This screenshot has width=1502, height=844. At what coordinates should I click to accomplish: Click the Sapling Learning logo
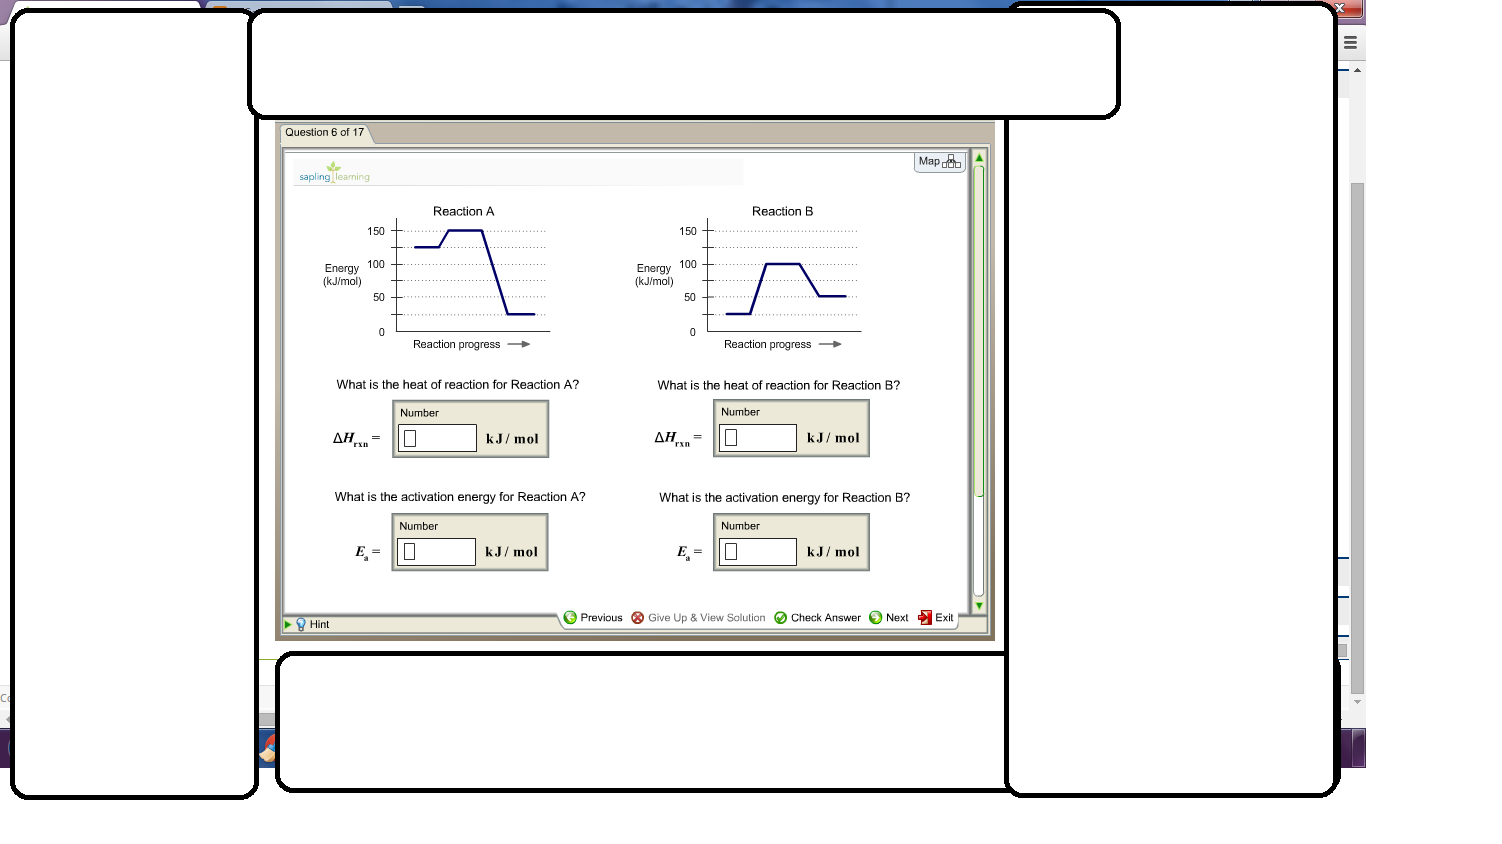click(334, 173)
